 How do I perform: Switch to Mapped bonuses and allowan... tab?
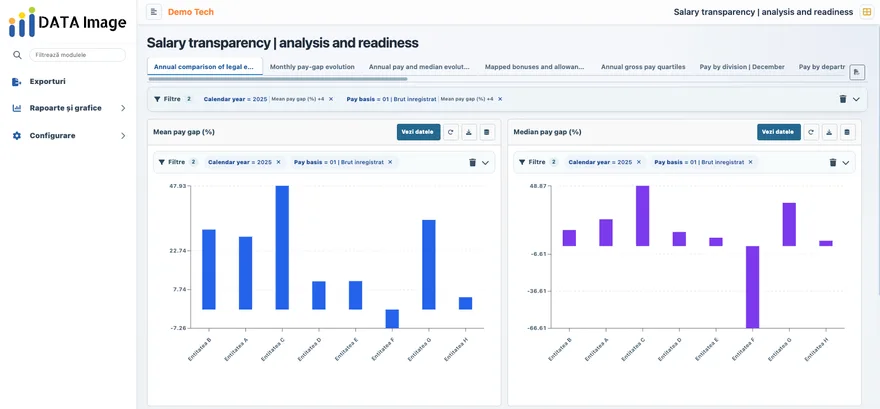534,67
